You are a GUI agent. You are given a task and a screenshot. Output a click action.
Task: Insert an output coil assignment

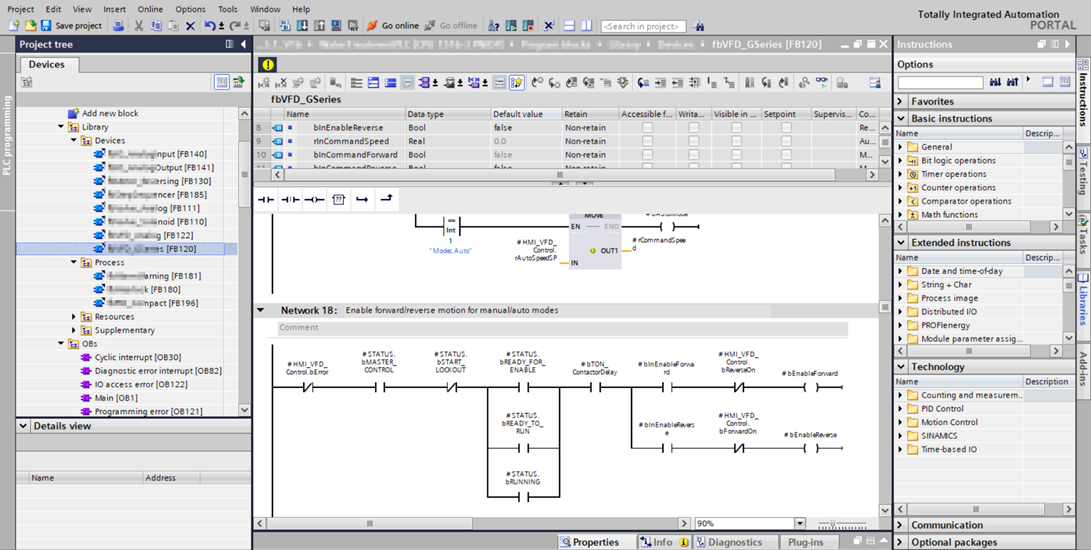[314, 200]
